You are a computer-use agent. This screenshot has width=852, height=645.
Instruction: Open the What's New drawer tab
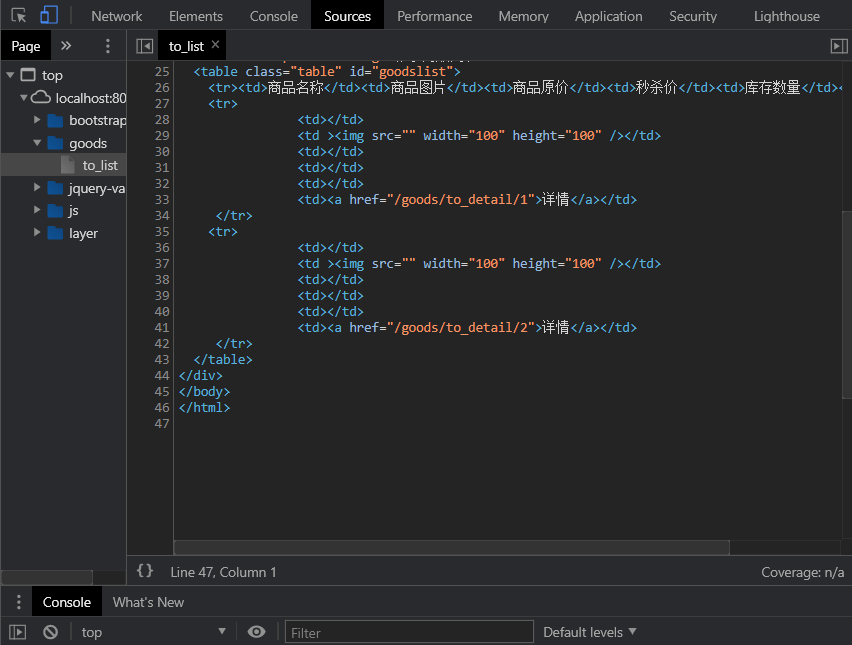point(148,602)
